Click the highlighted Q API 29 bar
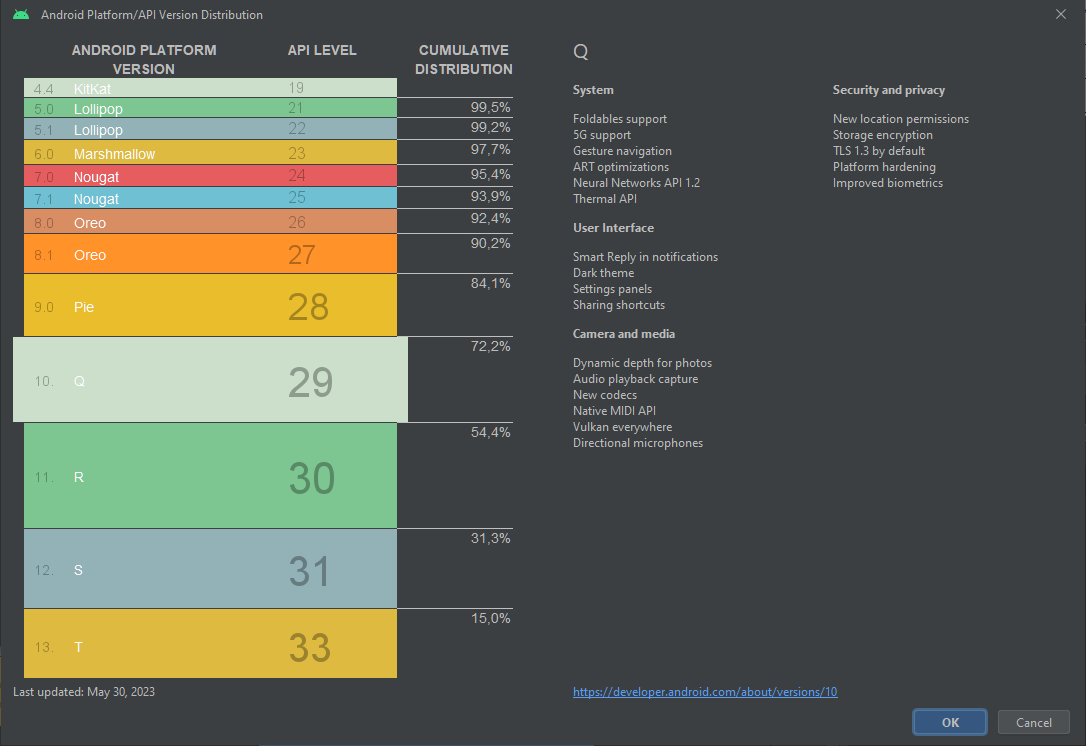 point(210,380)
